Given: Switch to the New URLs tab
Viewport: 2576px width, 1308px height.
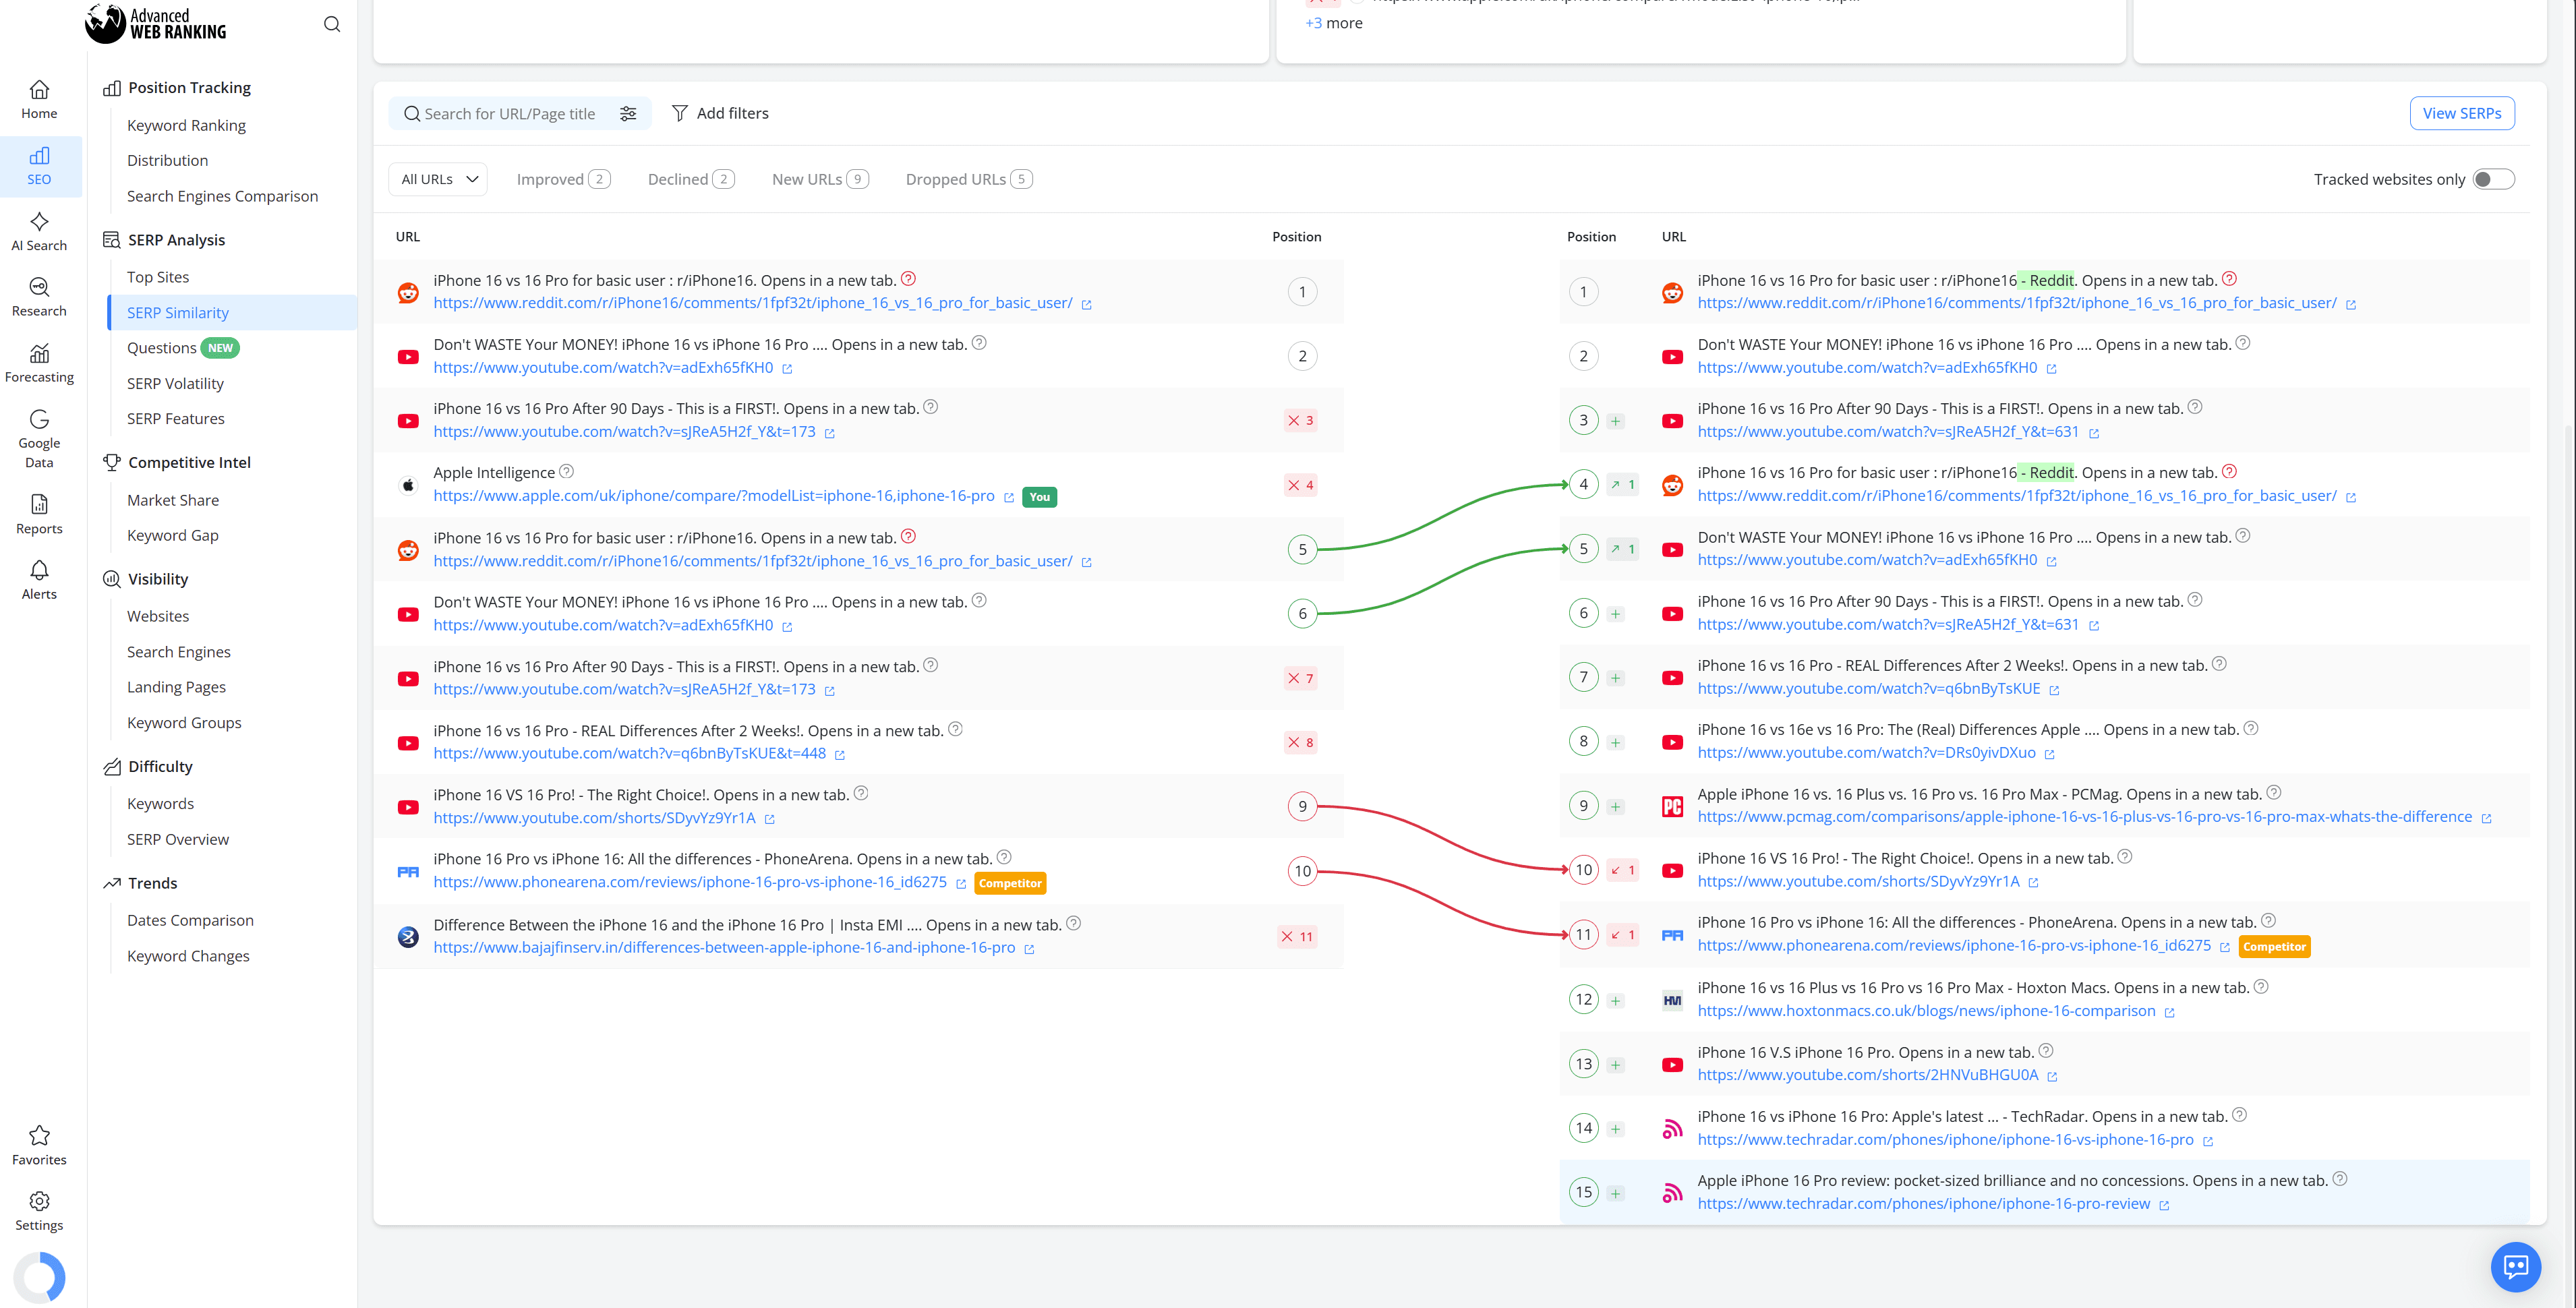Looking at the screenshot, I should (x=820, y=179).
